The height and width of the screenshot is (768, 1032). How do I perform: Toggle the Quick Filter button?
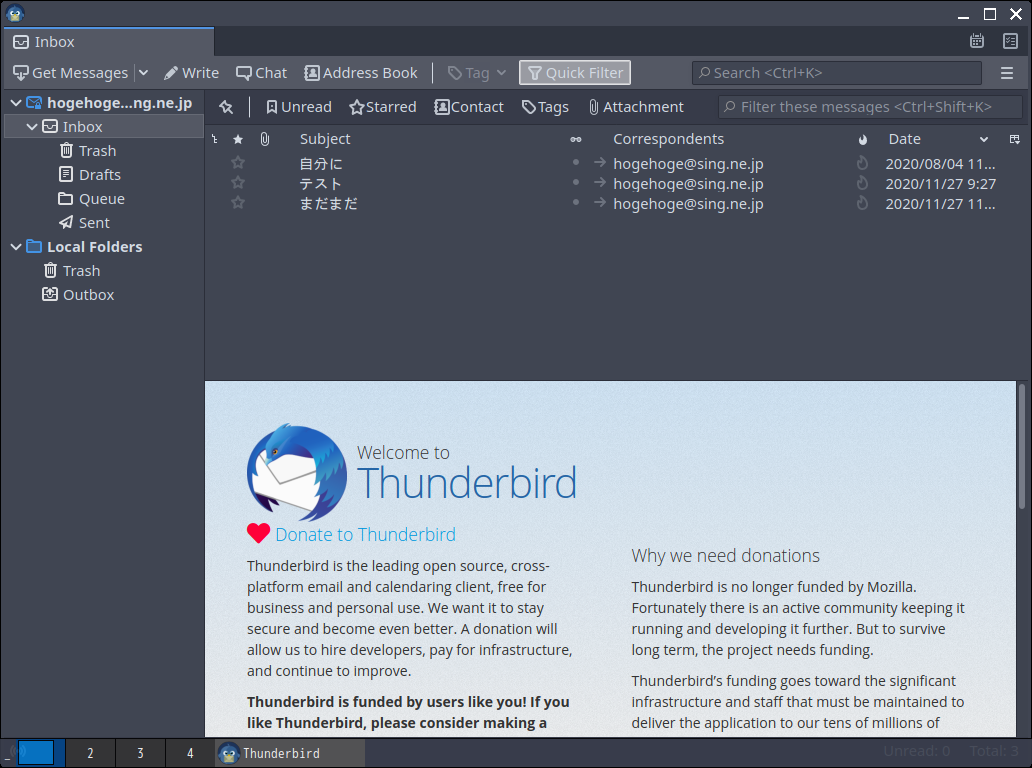tap(575, 73)
